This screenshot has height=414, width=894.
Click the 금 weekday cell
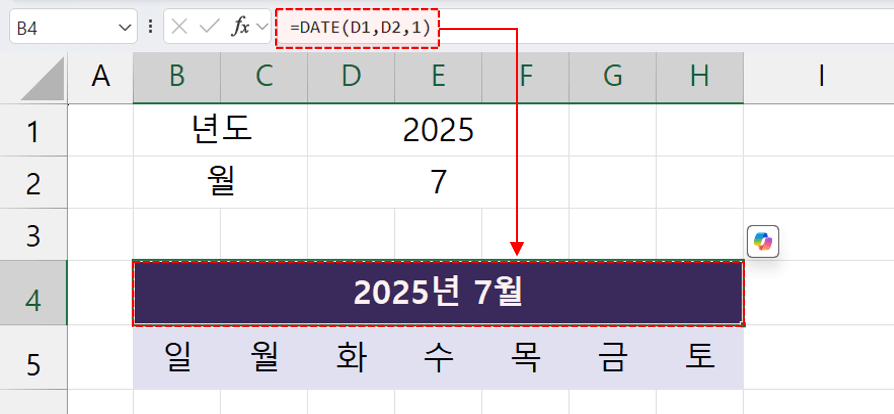click(x=613, y=358)
